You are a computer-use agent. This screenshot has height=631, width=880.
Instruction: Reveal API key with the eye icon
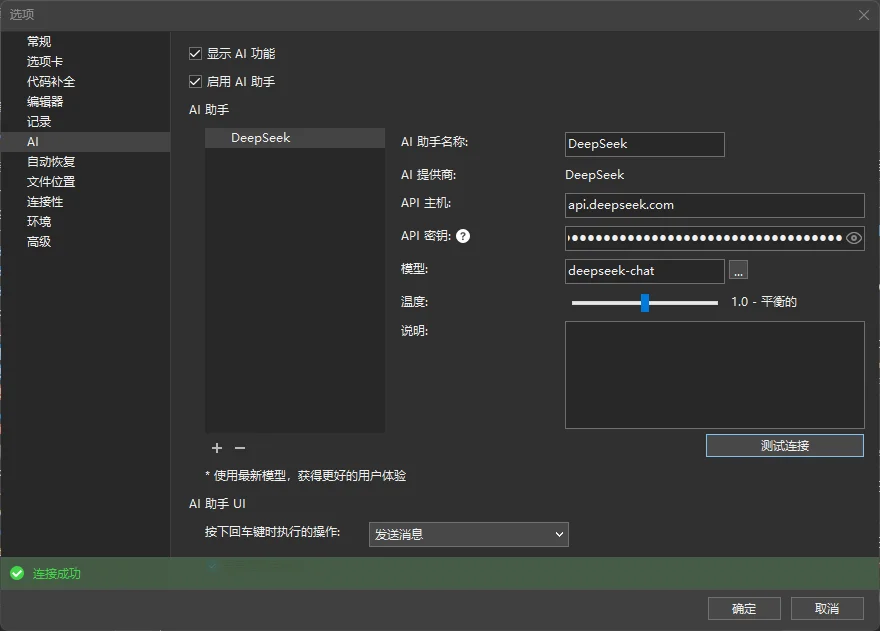854,238
